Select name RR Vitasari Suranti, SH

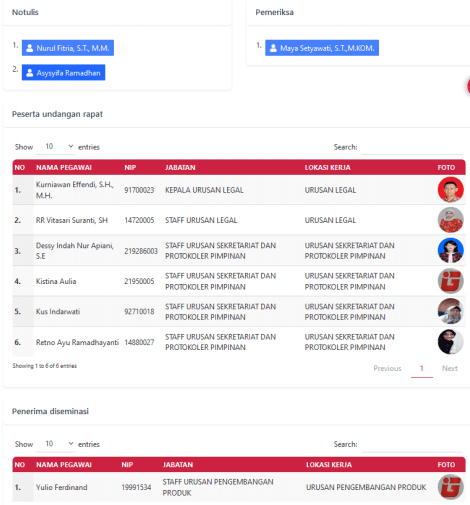(72, 220)
